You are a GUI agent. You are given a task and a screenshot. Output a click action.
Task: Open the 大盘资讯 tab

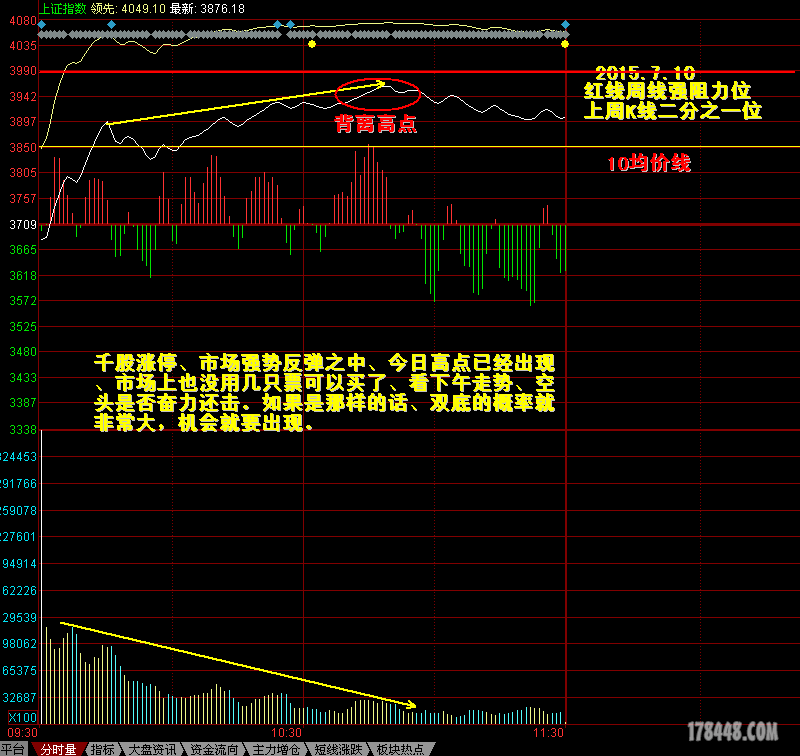tap(152, 749)
